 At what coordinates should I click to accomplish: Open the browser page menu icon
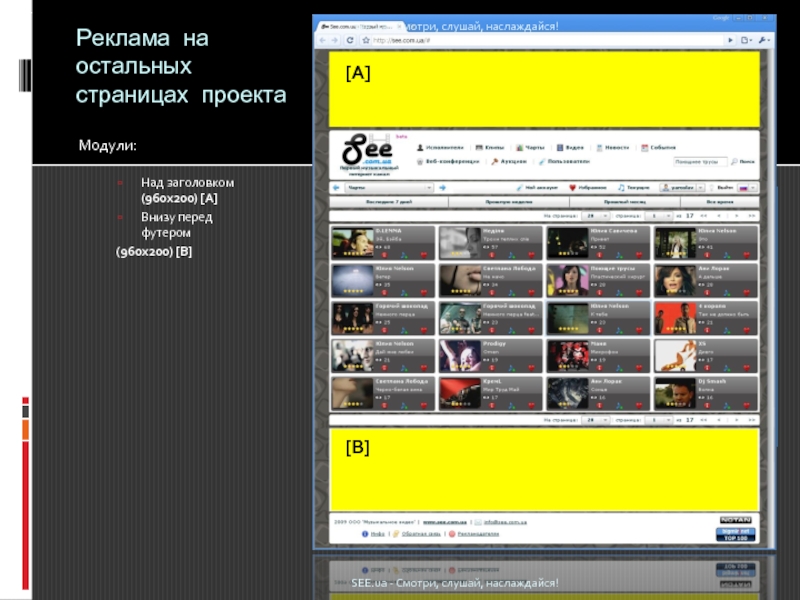745,40
